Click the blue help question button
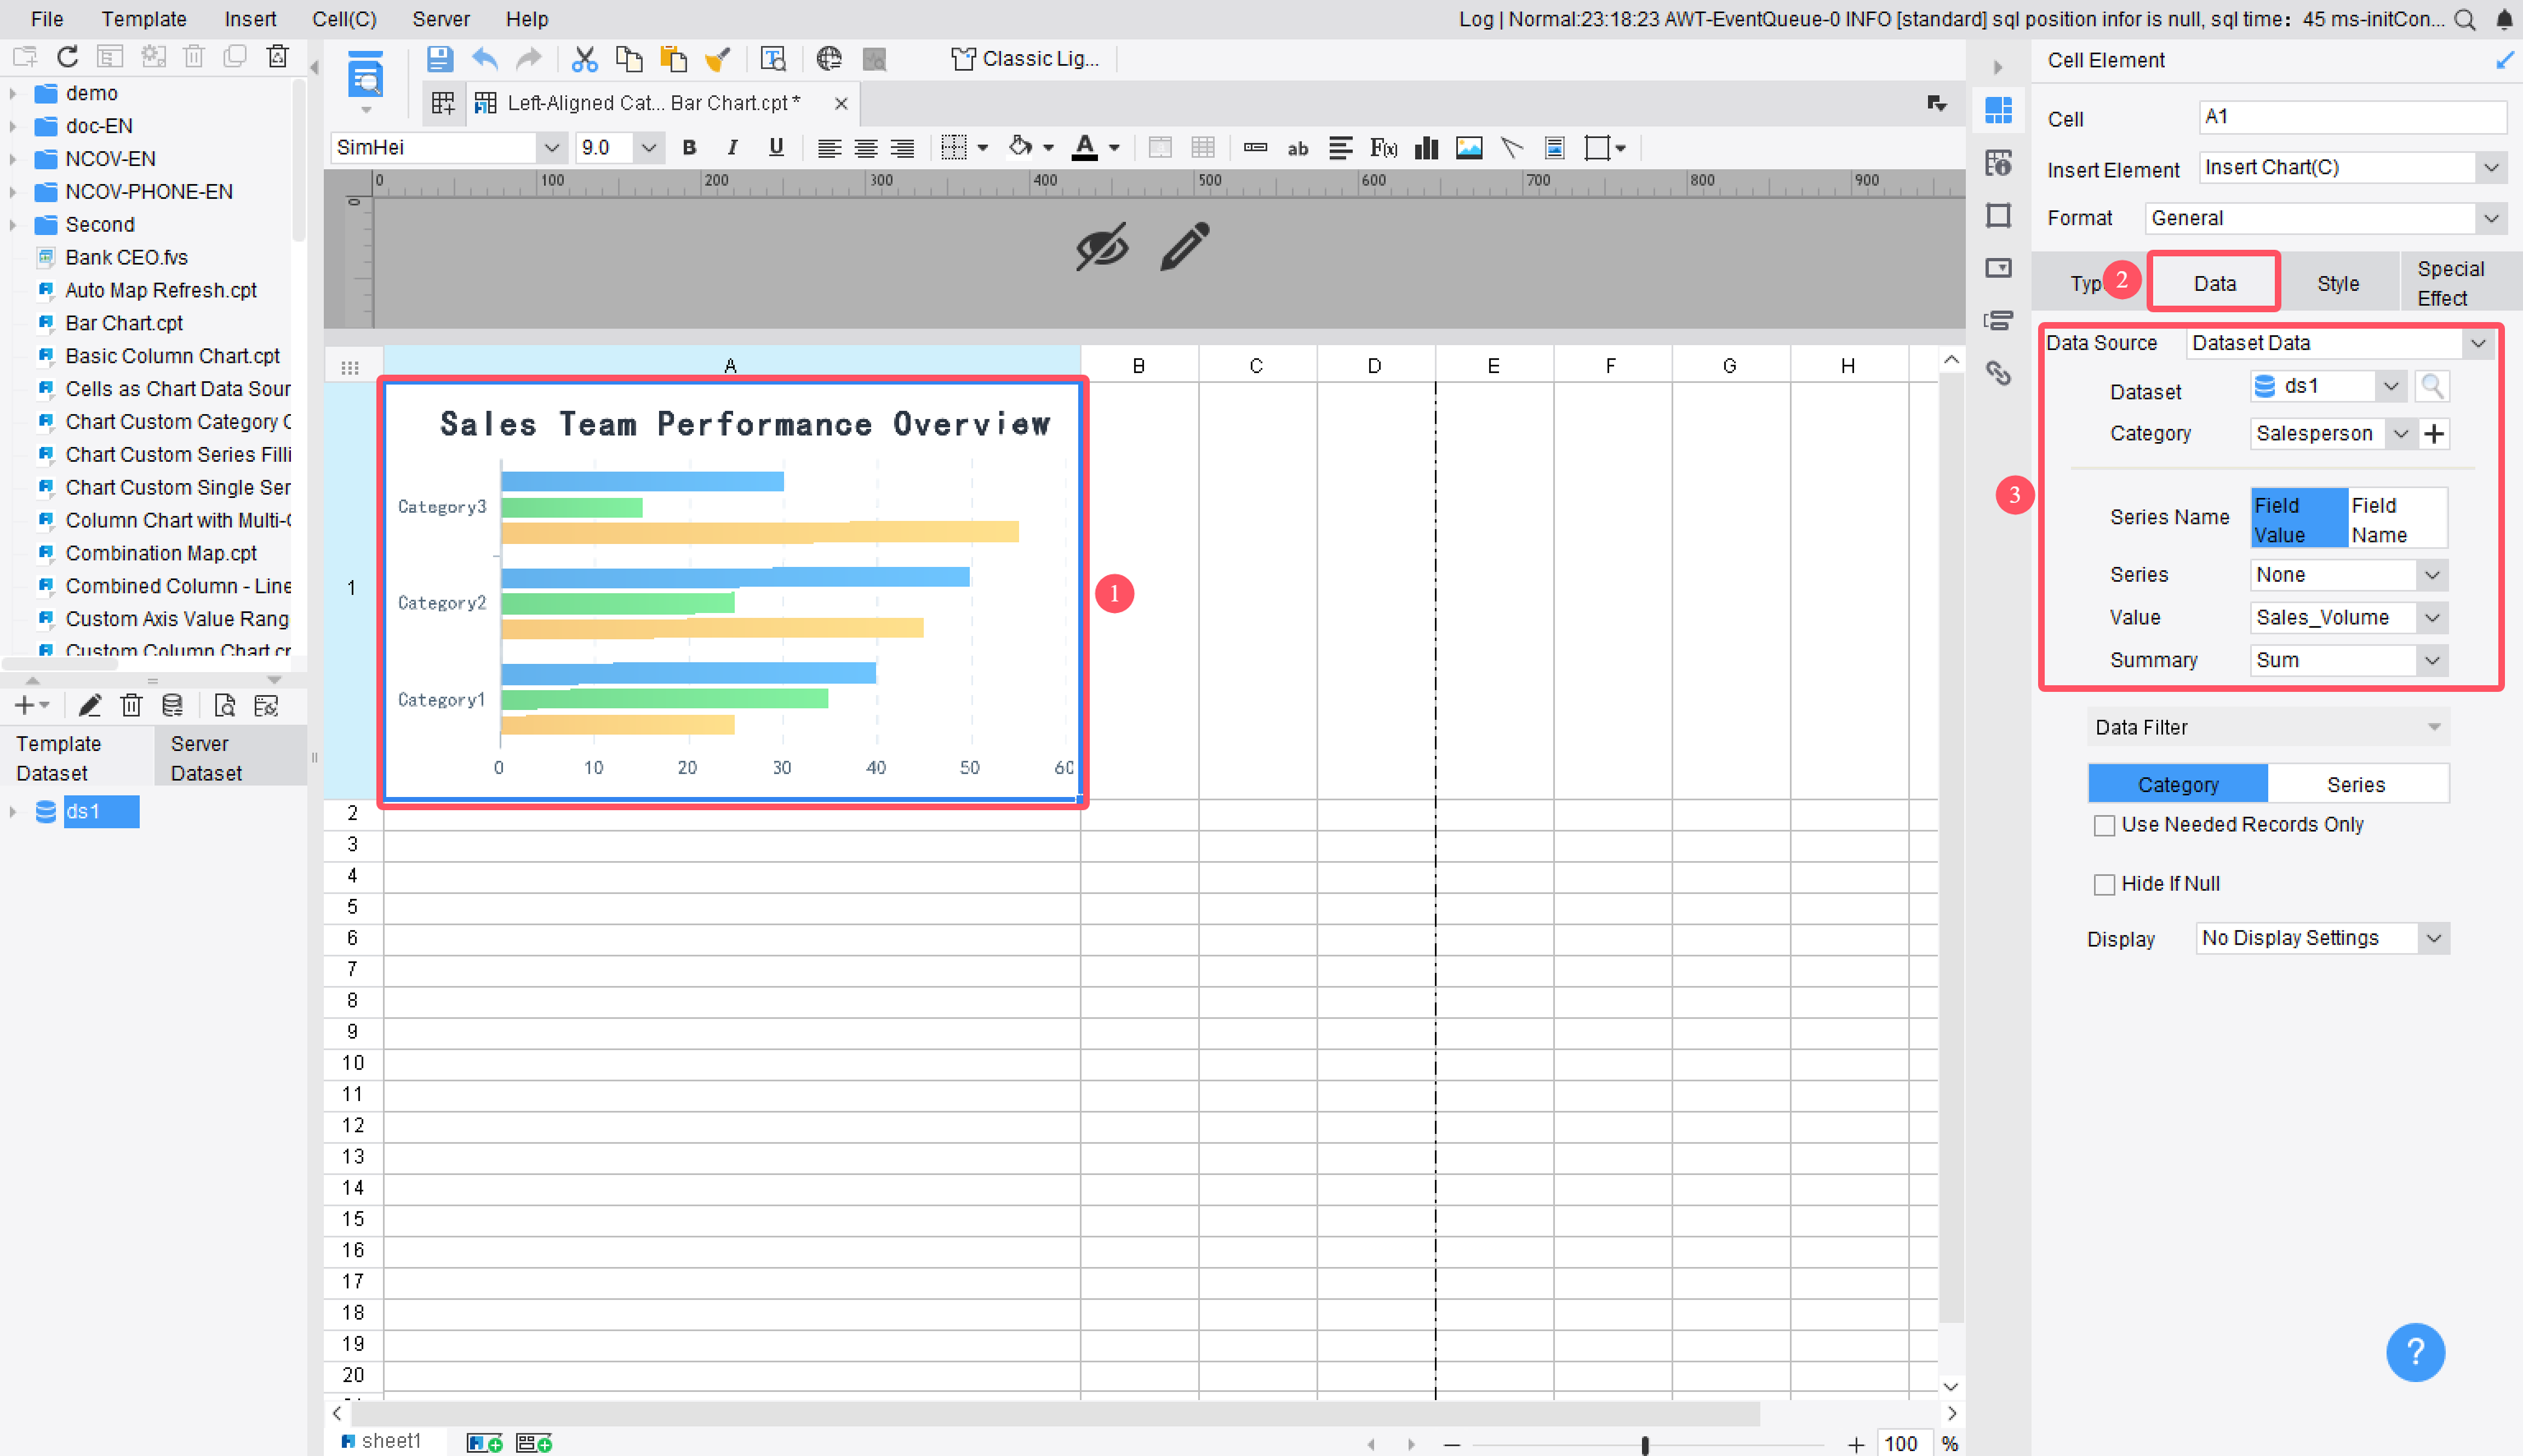This screenshot has width=2523, height=1456. point(2415,1353)
